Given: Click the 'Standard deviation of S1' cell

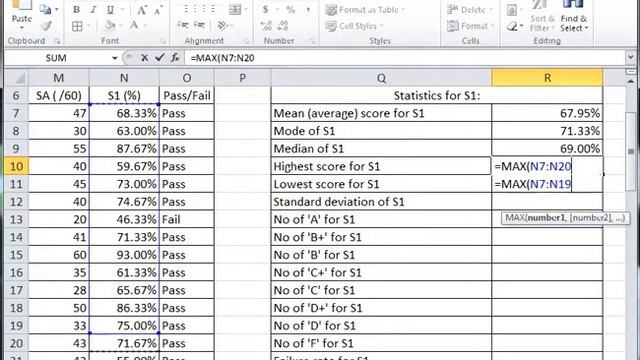Looking at the screenshot, I should click(x=381, y=202).
